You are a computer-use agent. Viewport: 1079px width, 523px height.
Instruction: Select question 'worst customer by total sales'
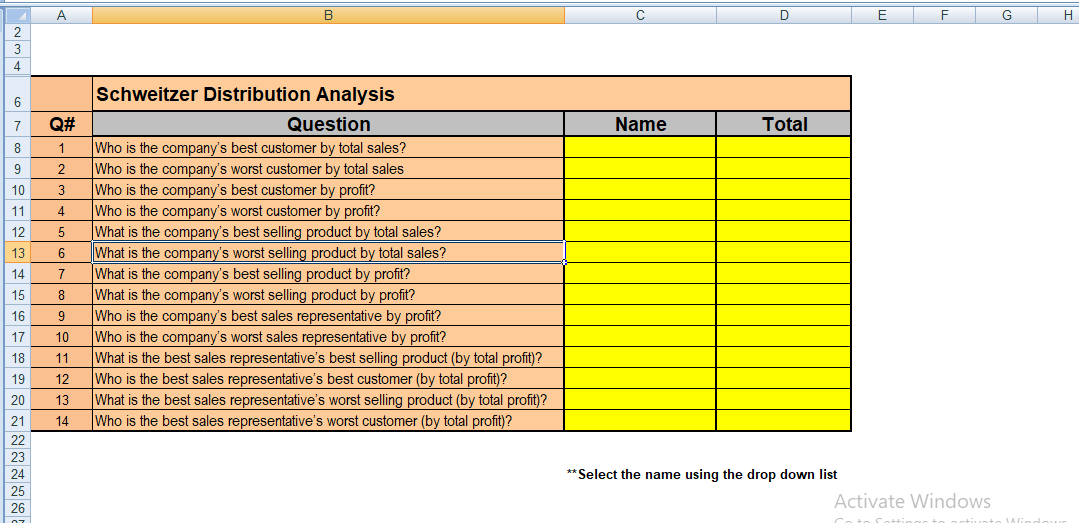coord(328,169)
